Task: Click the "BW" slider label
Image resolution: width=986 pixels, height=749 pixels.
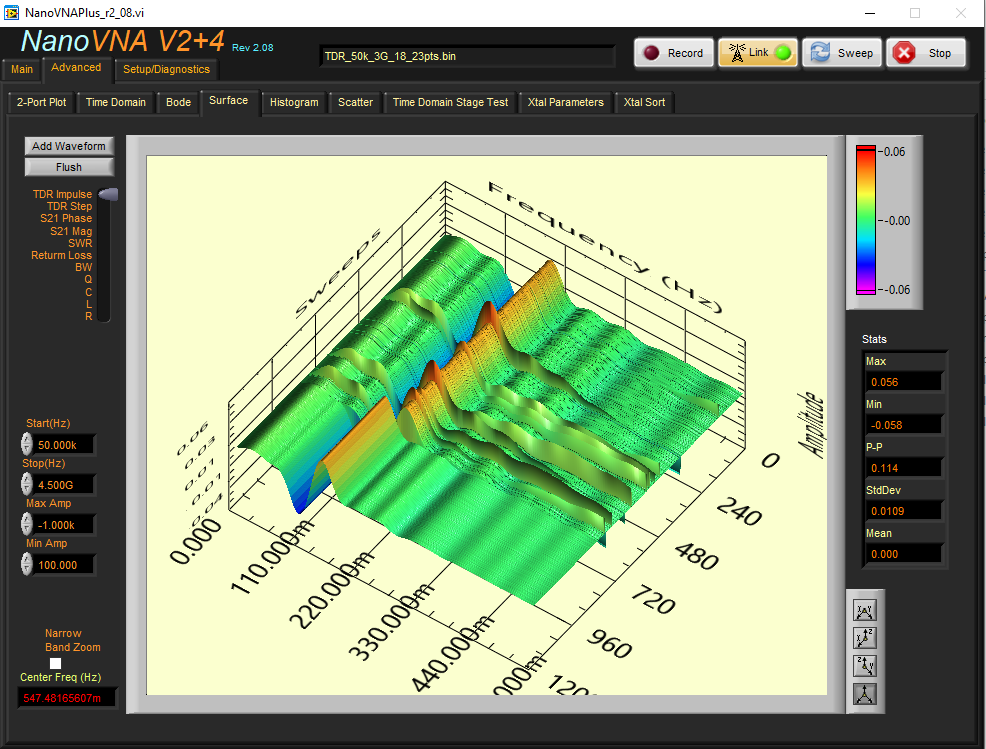Action: click(x=84, y=267)
